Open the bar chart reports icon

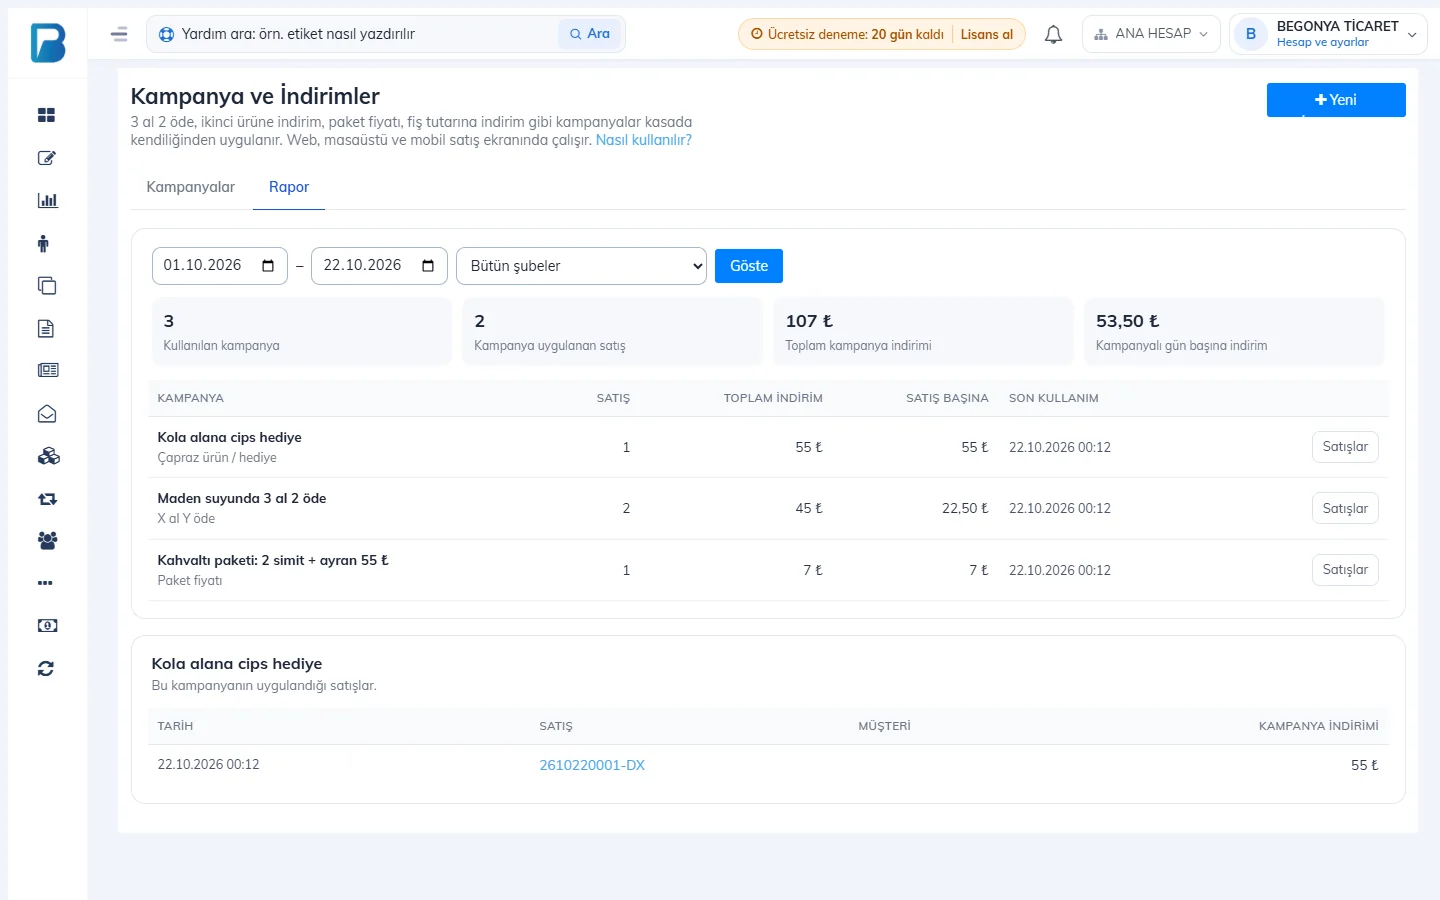[x=47, y=200]
